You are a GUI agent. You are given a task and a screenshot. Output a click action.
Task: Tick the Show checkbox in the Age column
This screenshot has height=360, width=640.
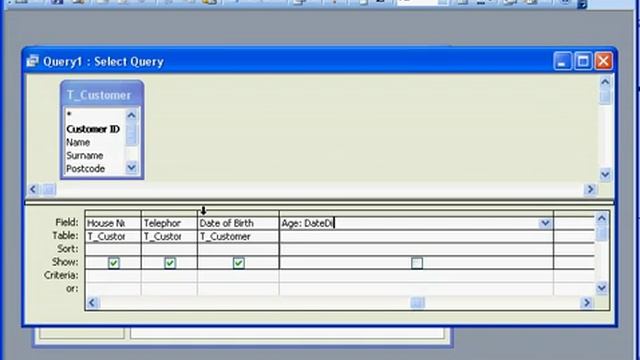coord(417,263)
